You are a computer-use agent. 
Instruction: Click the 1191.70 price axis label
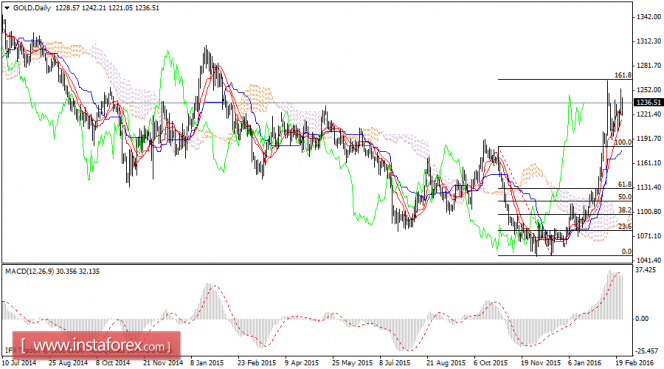click(x=648, y=139)
